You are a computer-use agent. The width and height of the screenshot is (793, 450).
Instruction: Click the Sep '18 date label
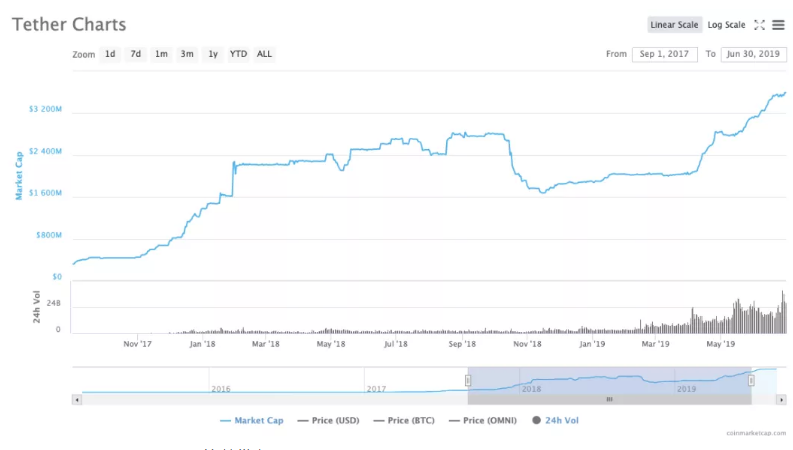[x=462, y=344]
